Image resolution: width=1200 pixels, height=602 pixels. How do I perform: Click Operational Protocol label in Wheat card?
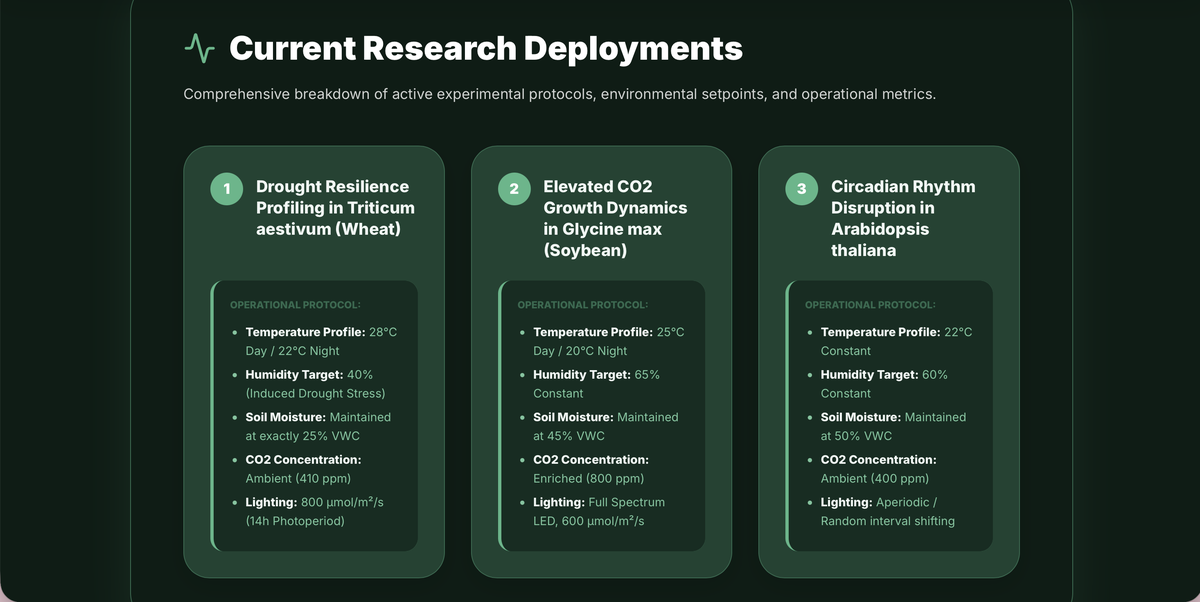coord(295,305)
